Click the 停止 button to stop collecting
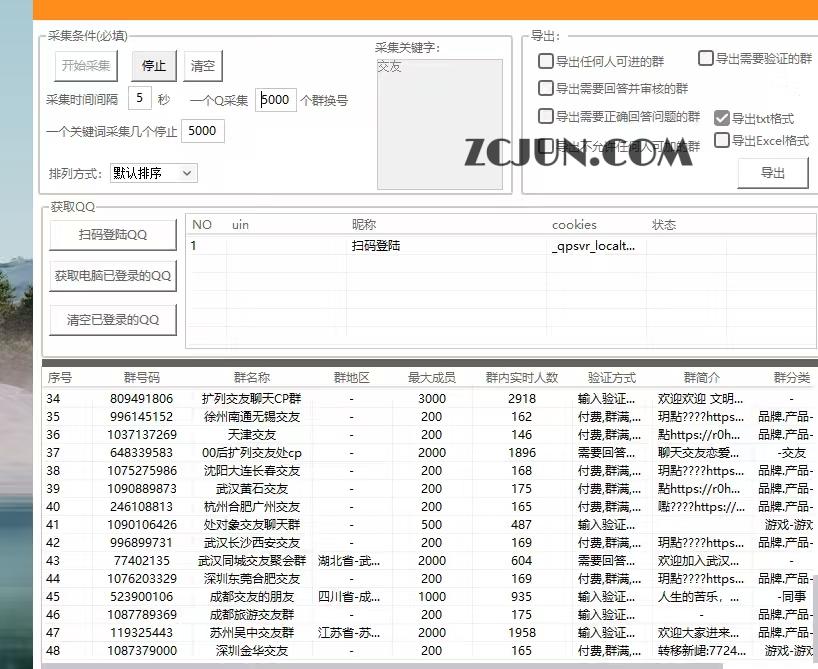Image resolution: width=818 pixels, height=669 pixels. click(x=154, y=66)
